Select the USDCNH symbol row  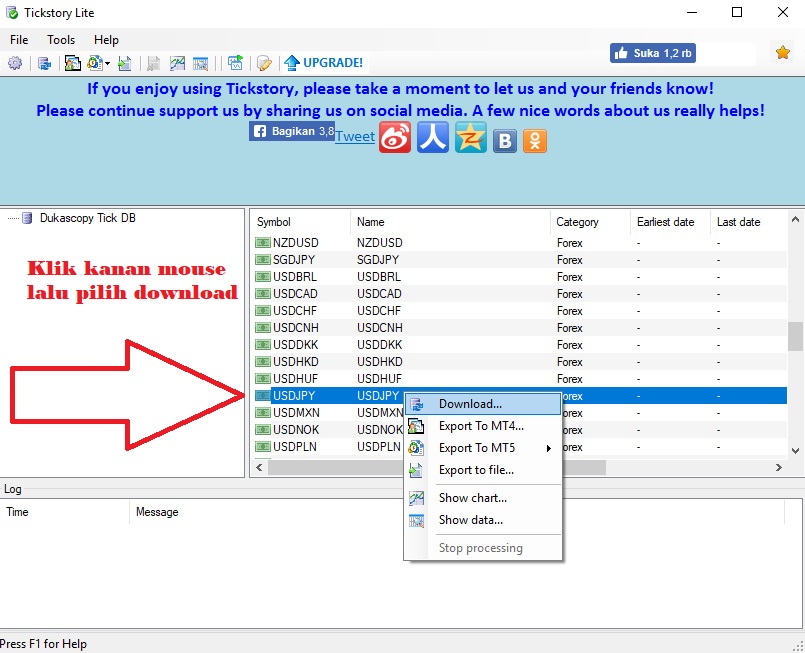(520, 328)
